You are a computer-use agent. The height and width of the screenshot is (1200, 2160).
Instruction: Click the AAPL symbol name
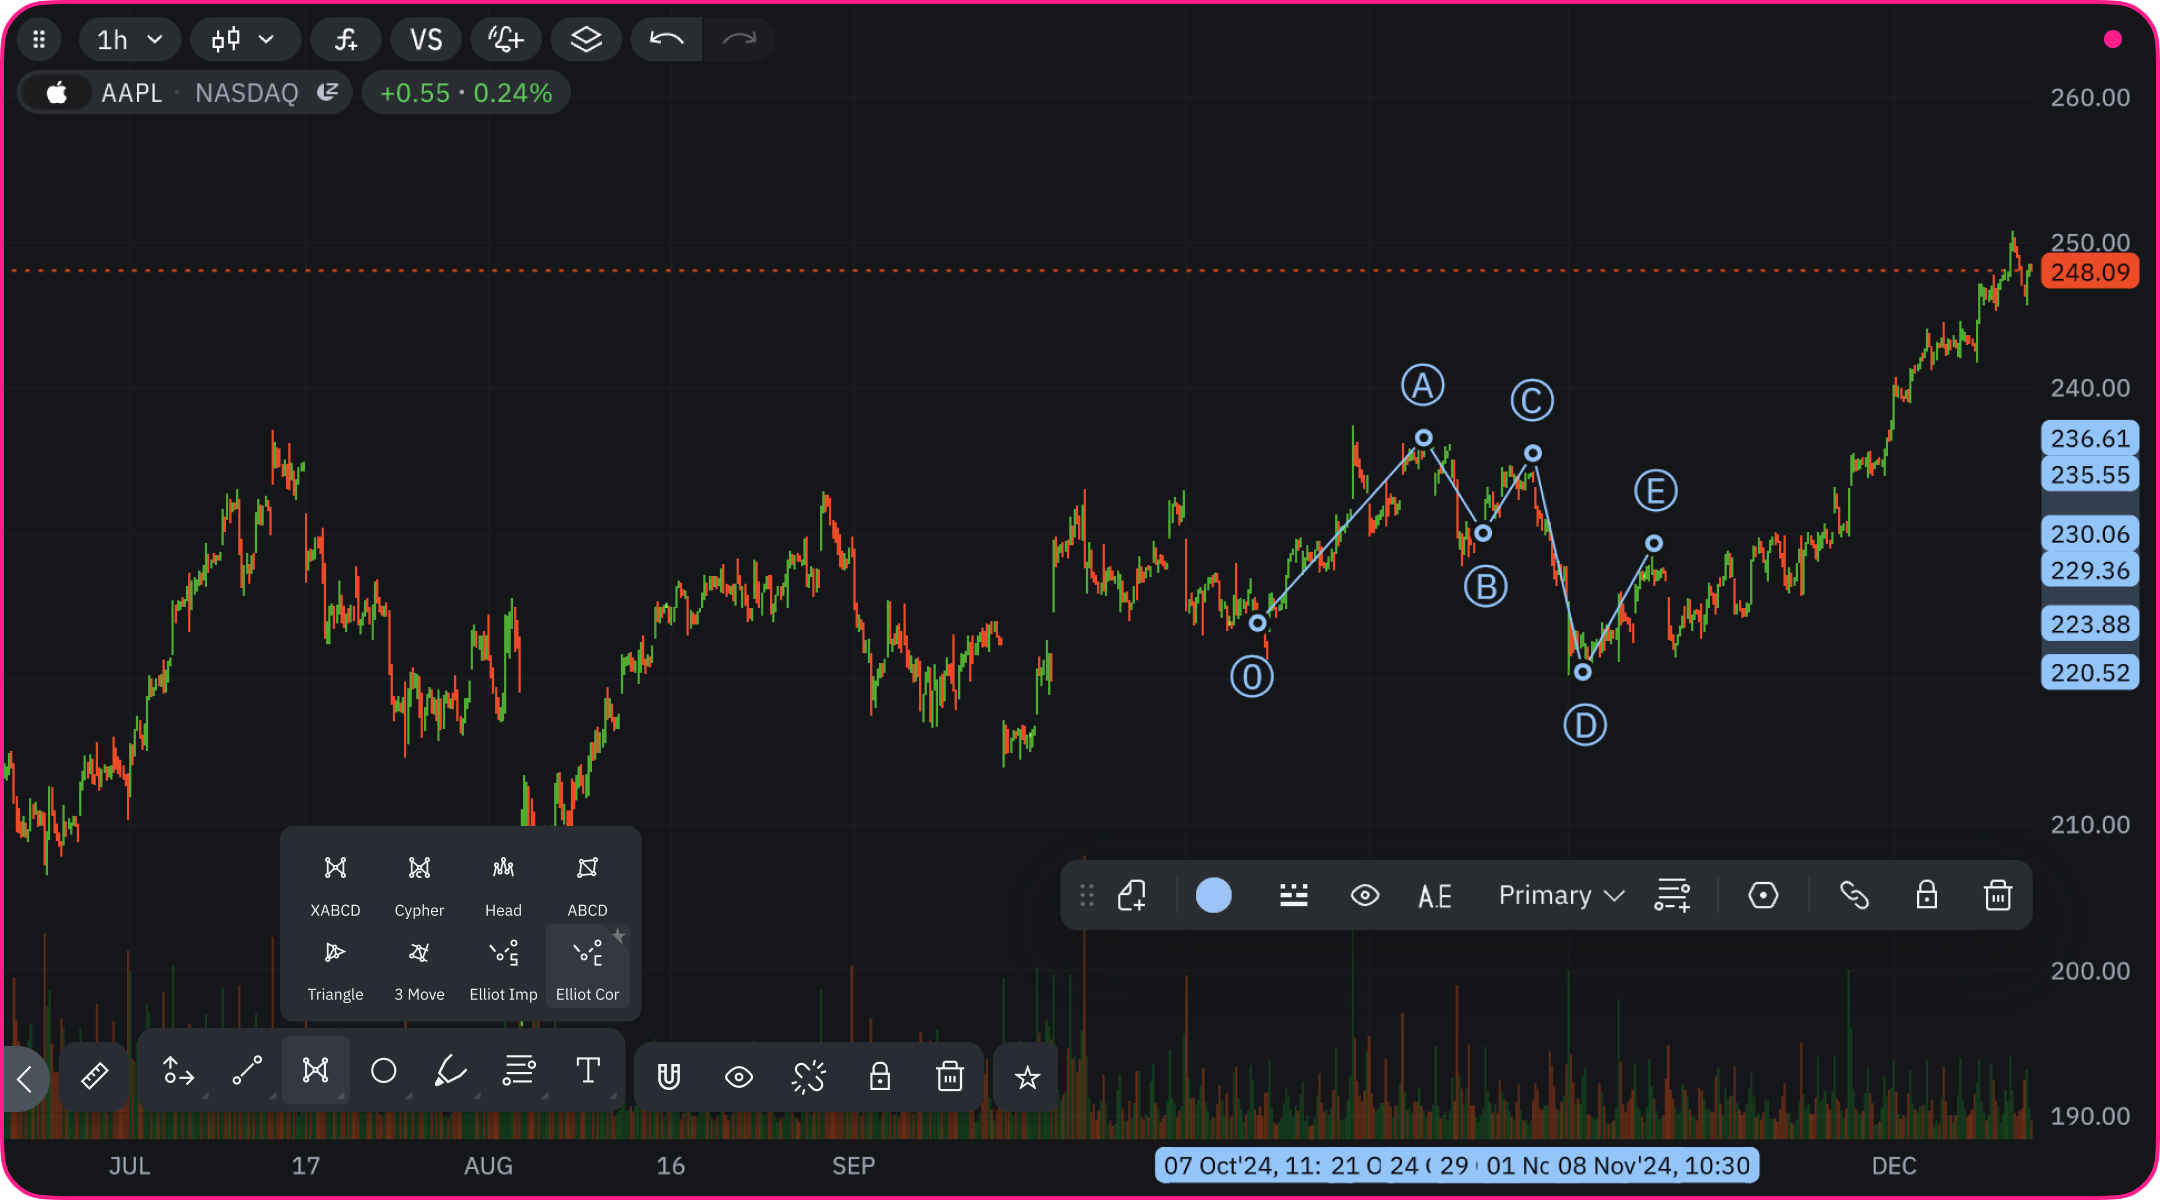tap(132, 93)
